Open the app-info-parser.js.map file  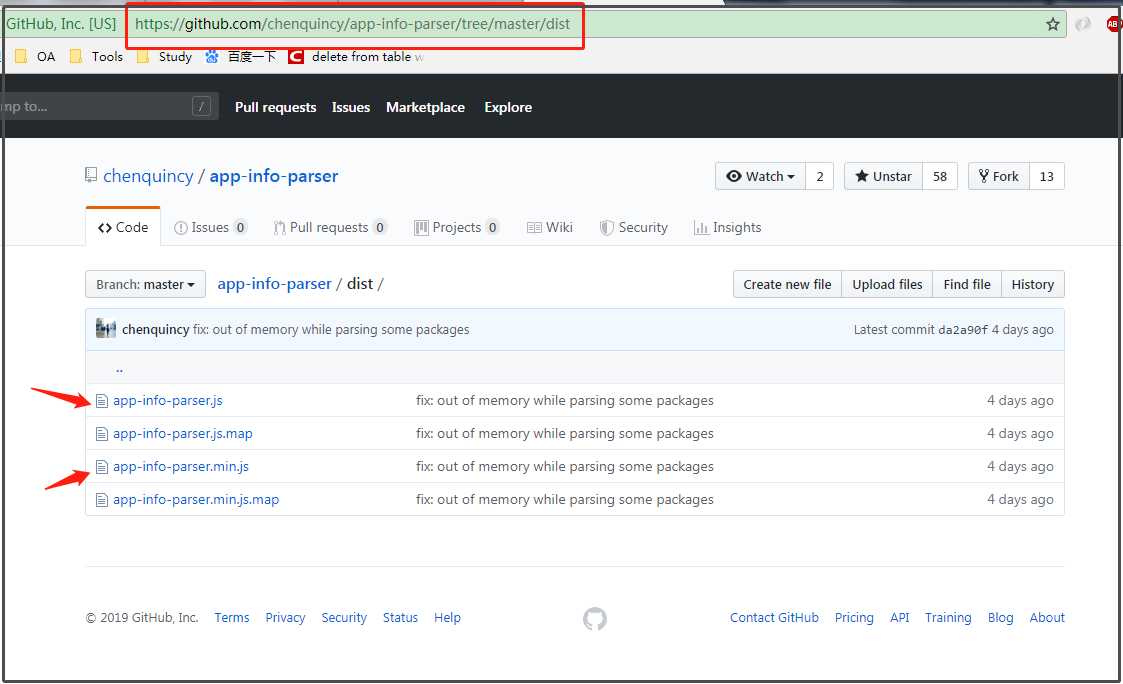tap(183, 434)
